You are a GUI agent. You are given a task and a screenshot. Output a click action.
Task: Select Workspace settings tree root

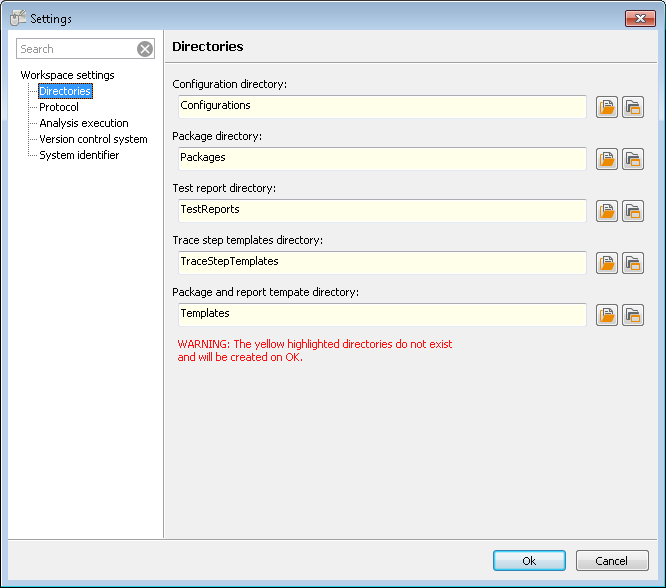(x=68, y=75)
